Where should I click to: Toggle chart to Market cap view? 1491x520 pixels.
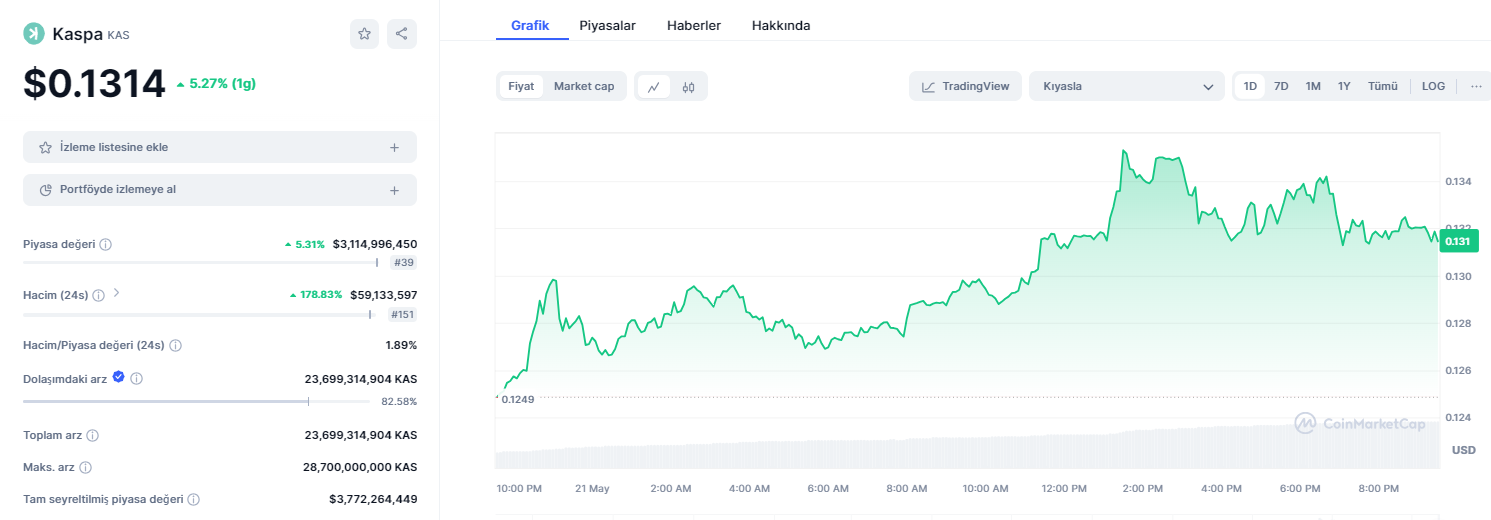pyautogui.click(x=584, y=86)
